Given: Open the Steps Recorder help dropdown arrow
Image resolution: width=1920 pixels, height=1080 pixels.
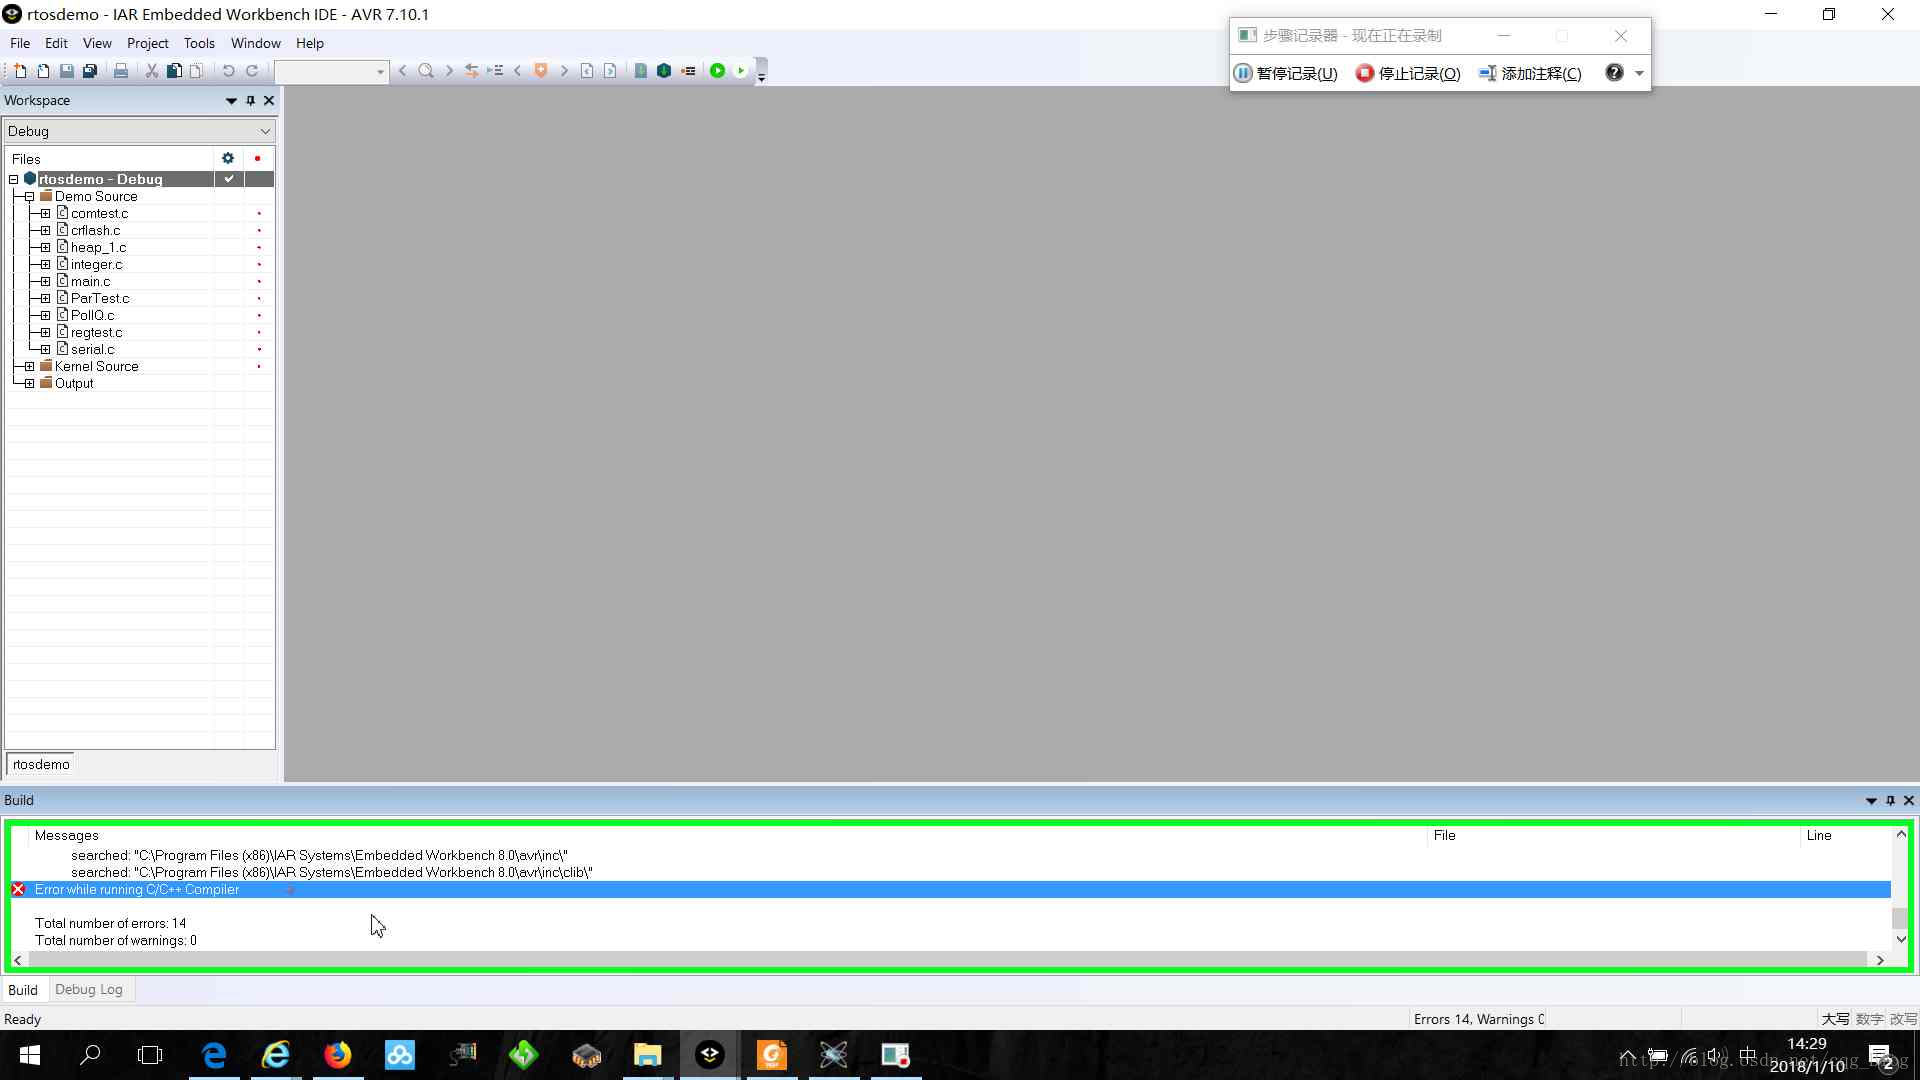Looking at the screenshot, I should [1639, 73].
